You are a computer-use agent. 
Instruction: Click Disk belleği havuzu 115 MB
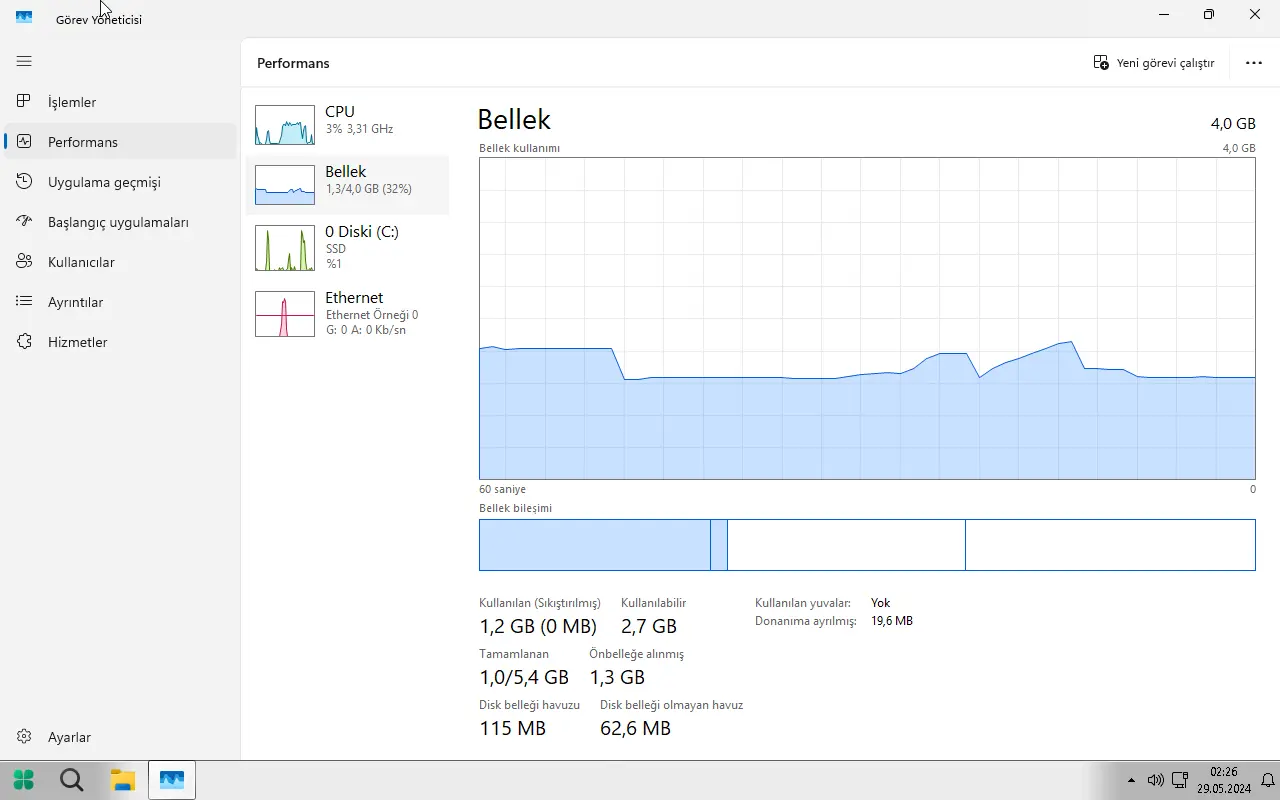(513, 729)
